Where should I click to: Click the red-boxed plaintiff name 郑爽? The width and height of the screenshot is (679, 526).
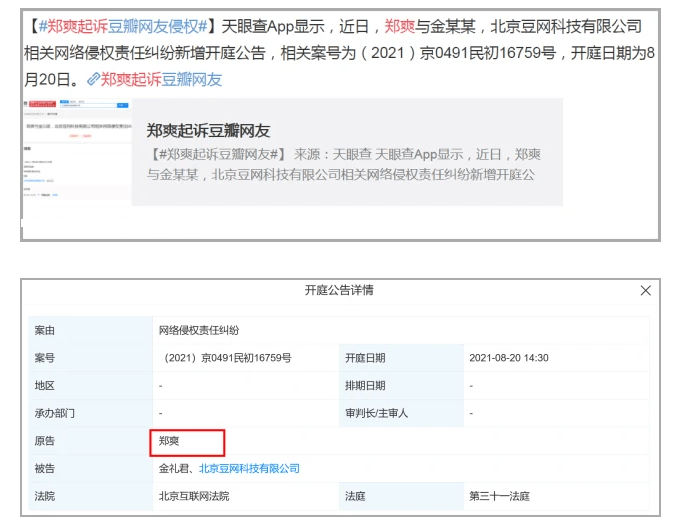click(169, 441)
